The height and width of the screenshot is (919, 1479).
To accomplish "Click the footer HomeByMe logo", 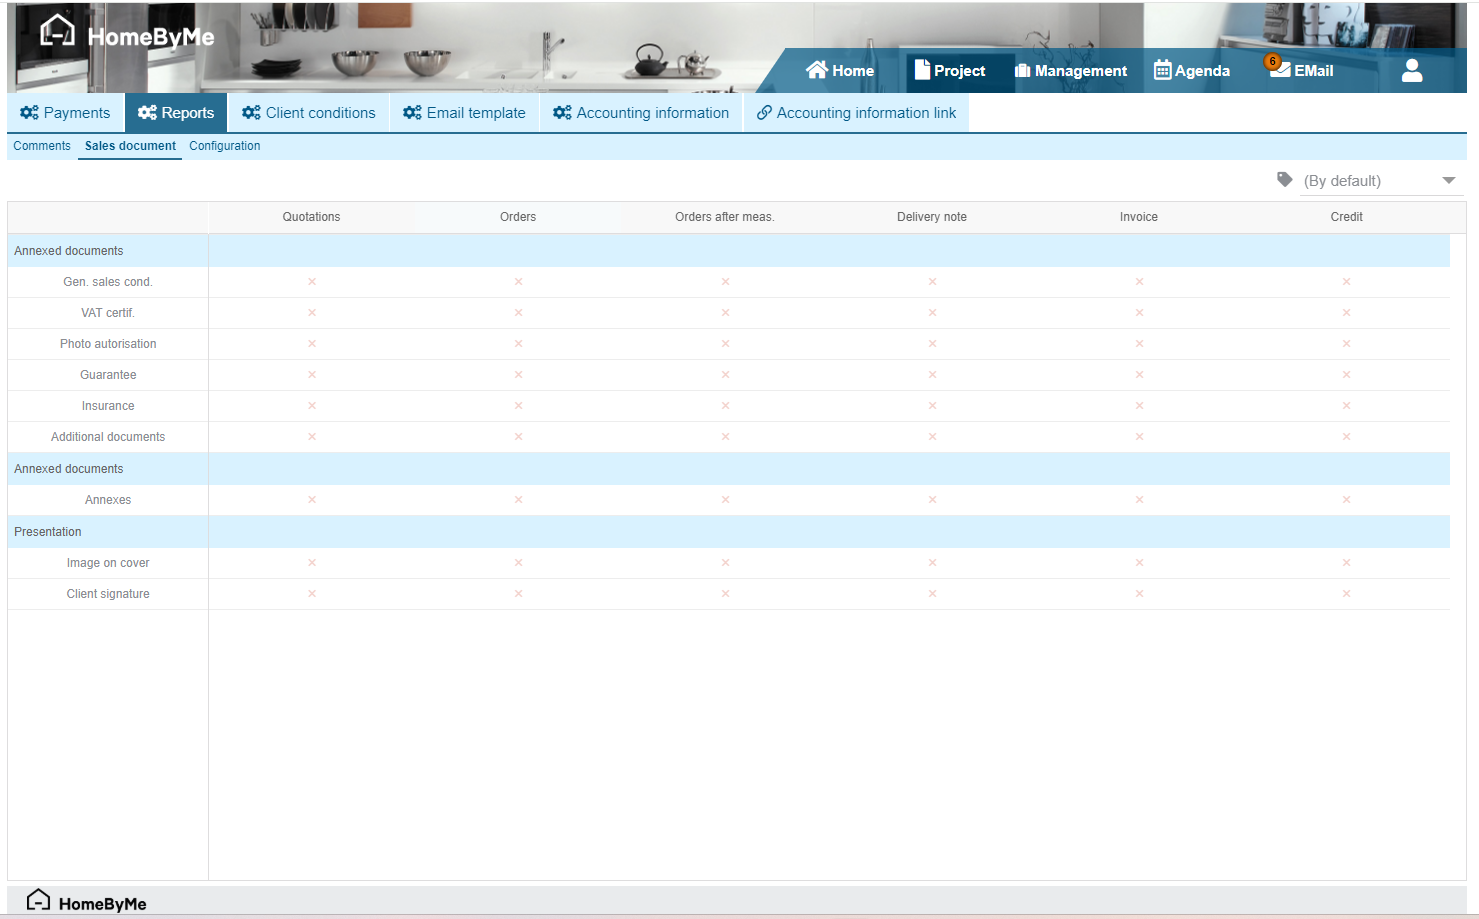I will pyautogui.click(x=87, y=902).
